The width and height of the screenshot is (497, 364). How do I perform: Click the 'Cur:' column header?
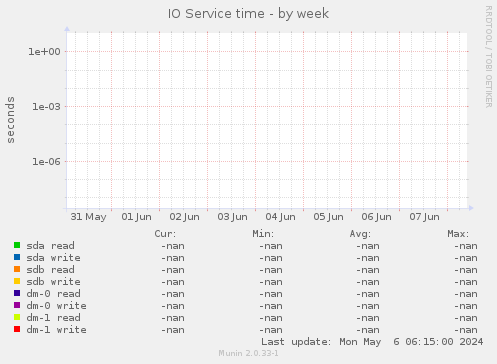click(x=165, y=234)
